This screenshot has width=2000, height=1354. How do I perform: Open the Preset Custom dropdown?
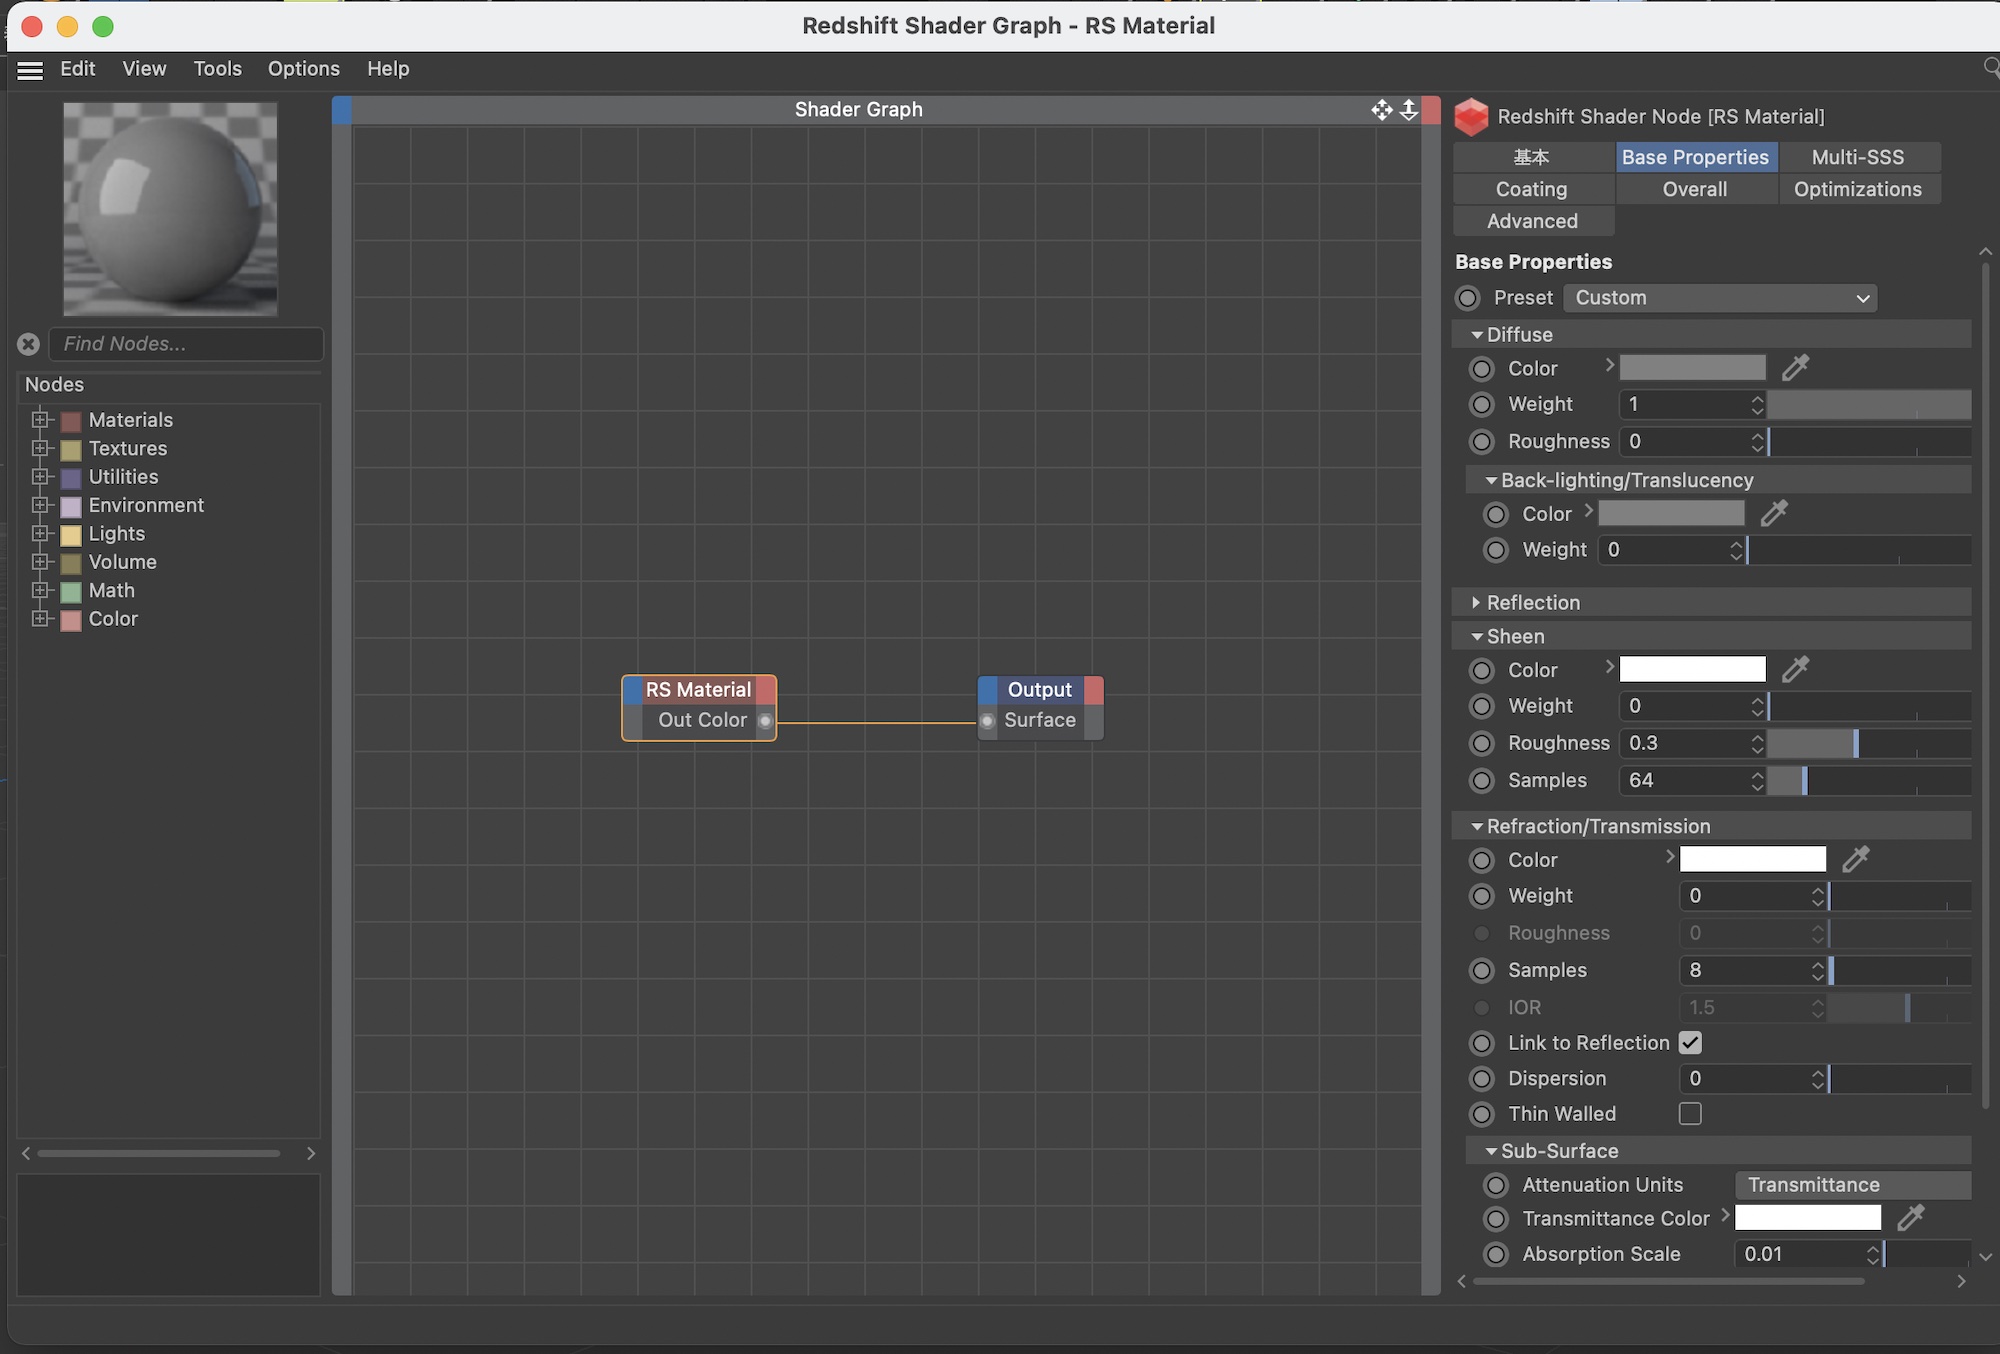1719,298
